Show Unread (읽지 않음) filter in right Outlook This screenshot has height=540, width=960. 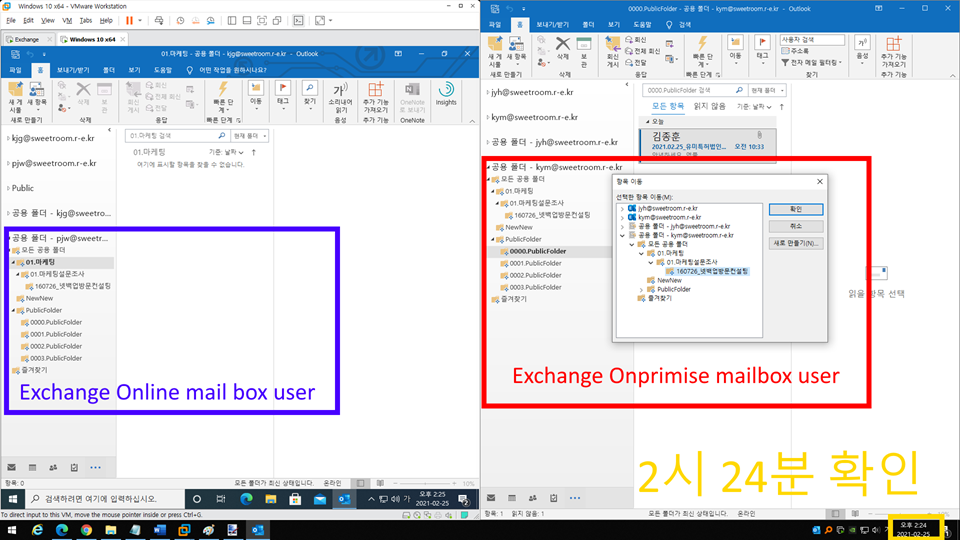(709, 107)
